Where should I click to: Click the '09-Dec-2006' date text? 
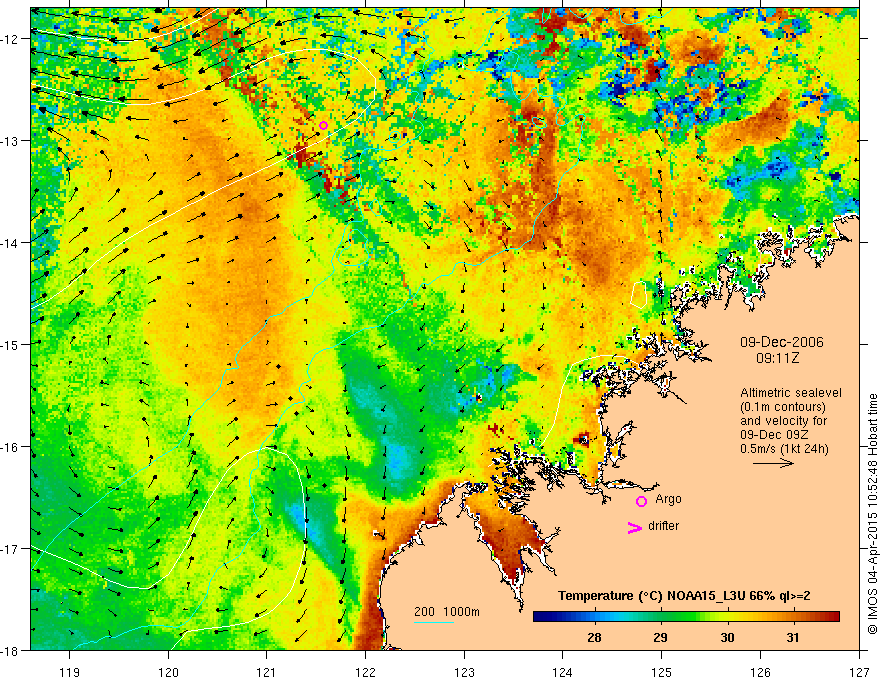pos(781,342)
